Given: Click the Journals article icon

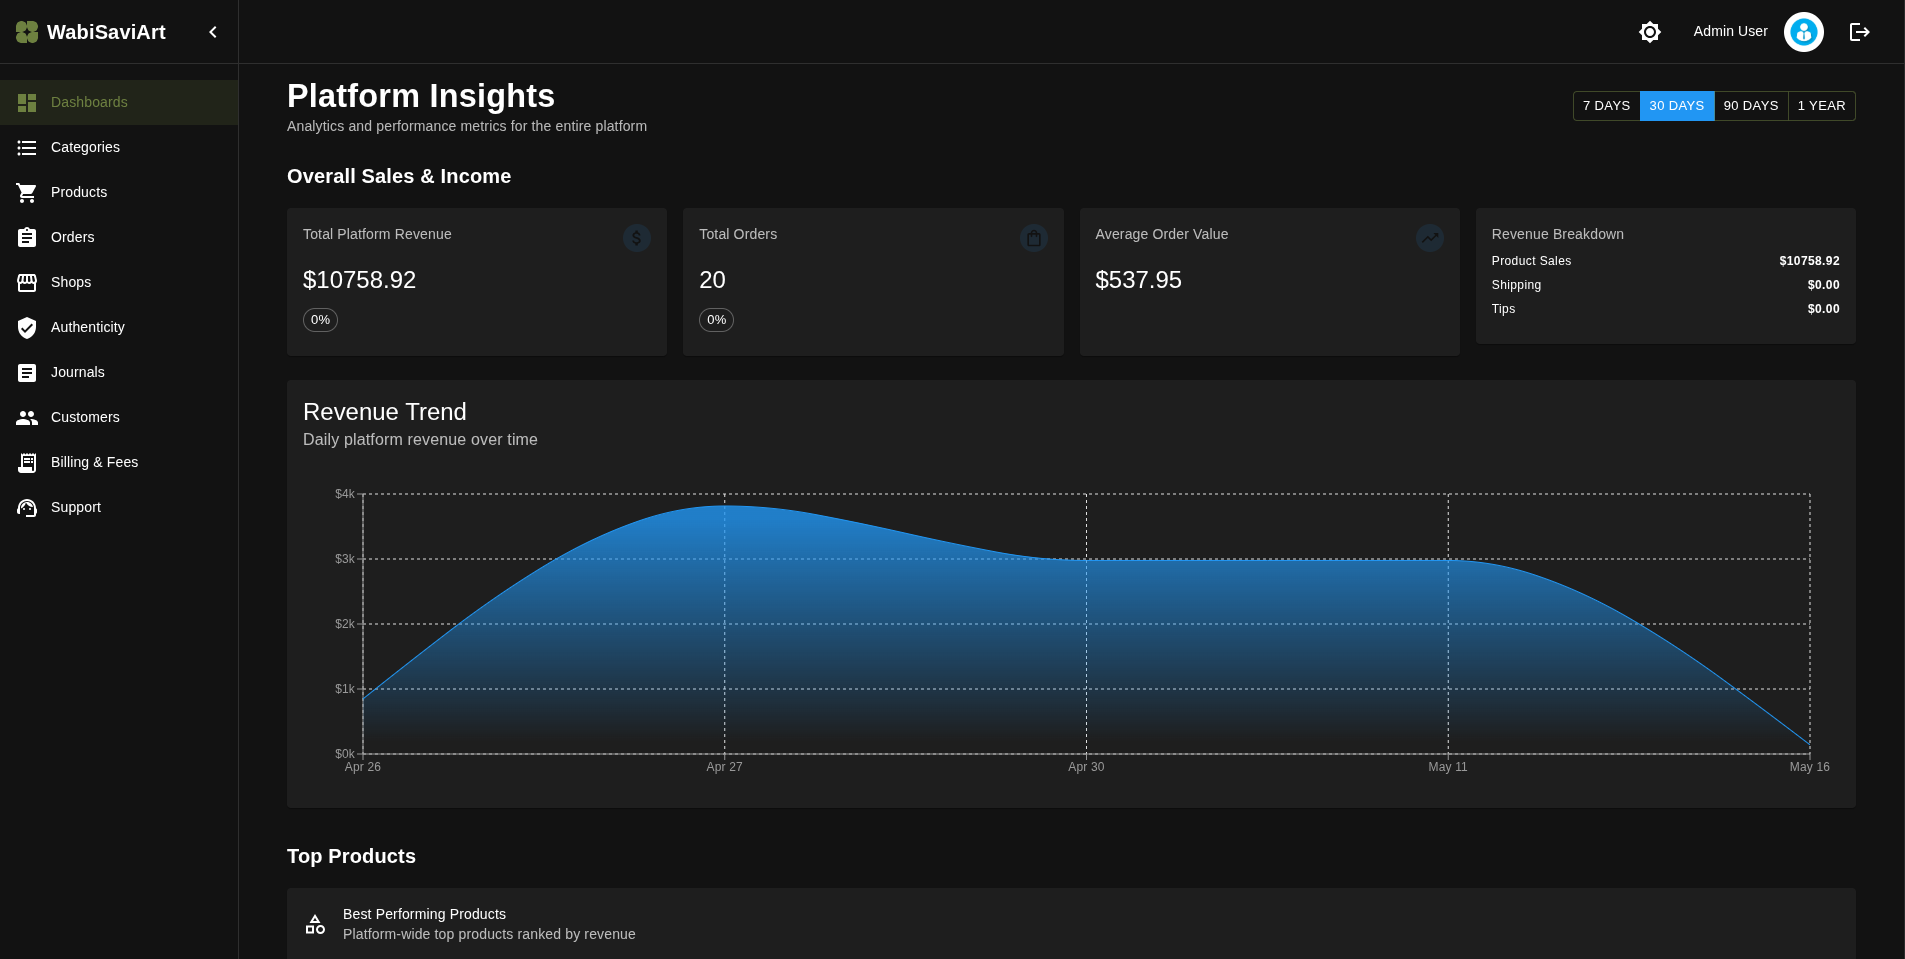Looking at the screenshot, I should pos(27,373).
